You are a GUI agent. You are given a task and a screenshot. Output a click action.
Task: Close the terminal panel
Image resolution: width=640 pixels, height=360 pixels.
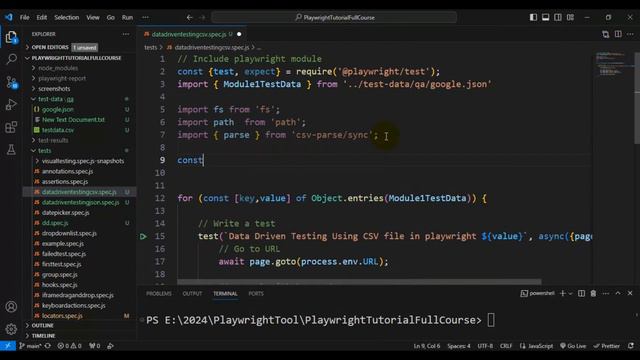pos(630,293)
